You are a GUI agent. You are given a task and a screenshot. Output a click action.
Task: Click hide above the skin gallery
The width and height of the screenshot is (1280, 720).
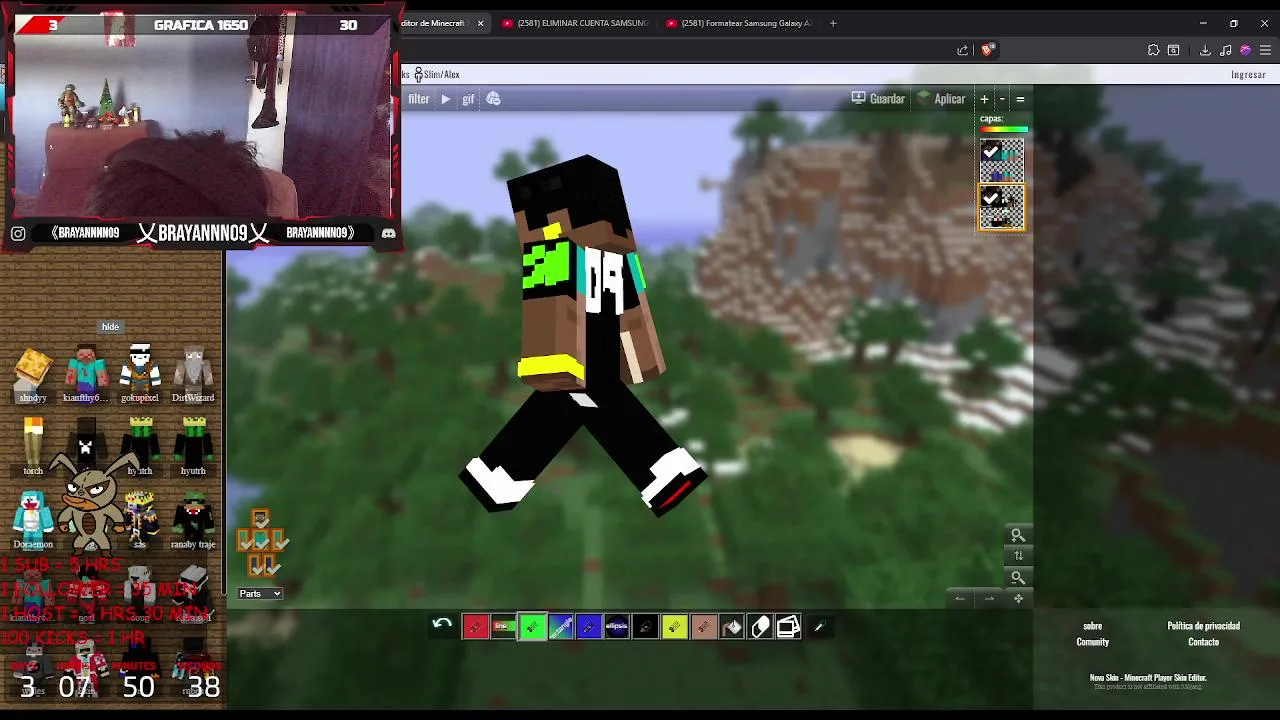click(x=110, y=327)
